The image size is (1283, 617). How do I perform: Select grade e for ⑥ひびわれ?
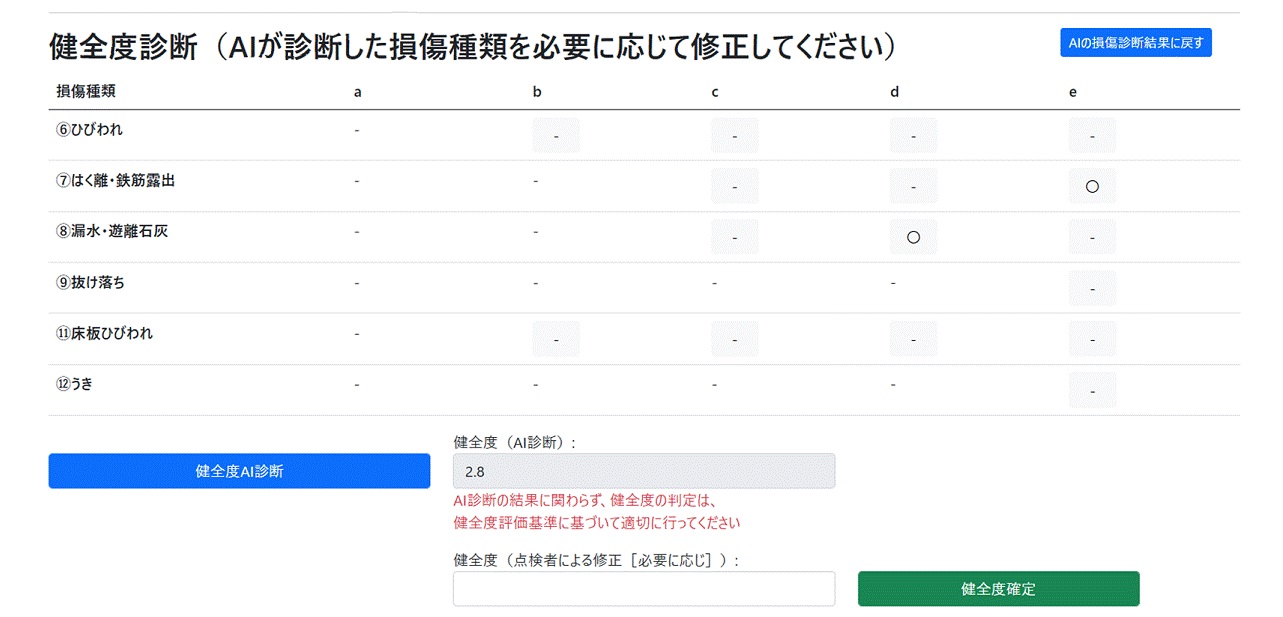coord(1092,135)
